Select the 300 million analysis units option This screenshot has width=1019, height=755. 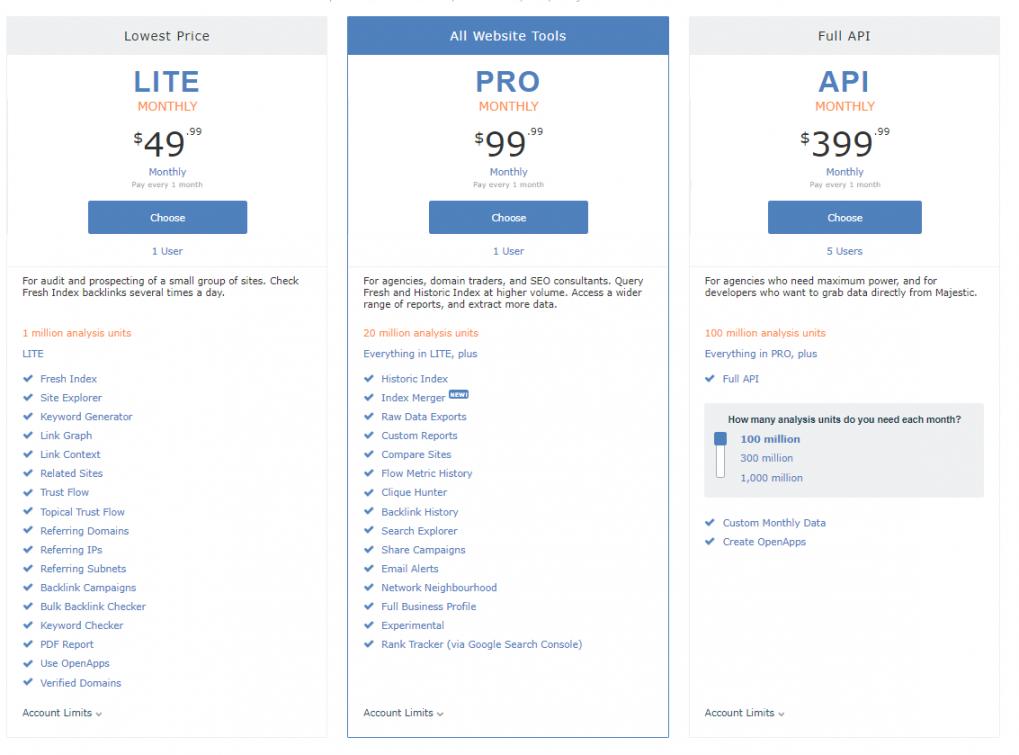pos(766,458)
